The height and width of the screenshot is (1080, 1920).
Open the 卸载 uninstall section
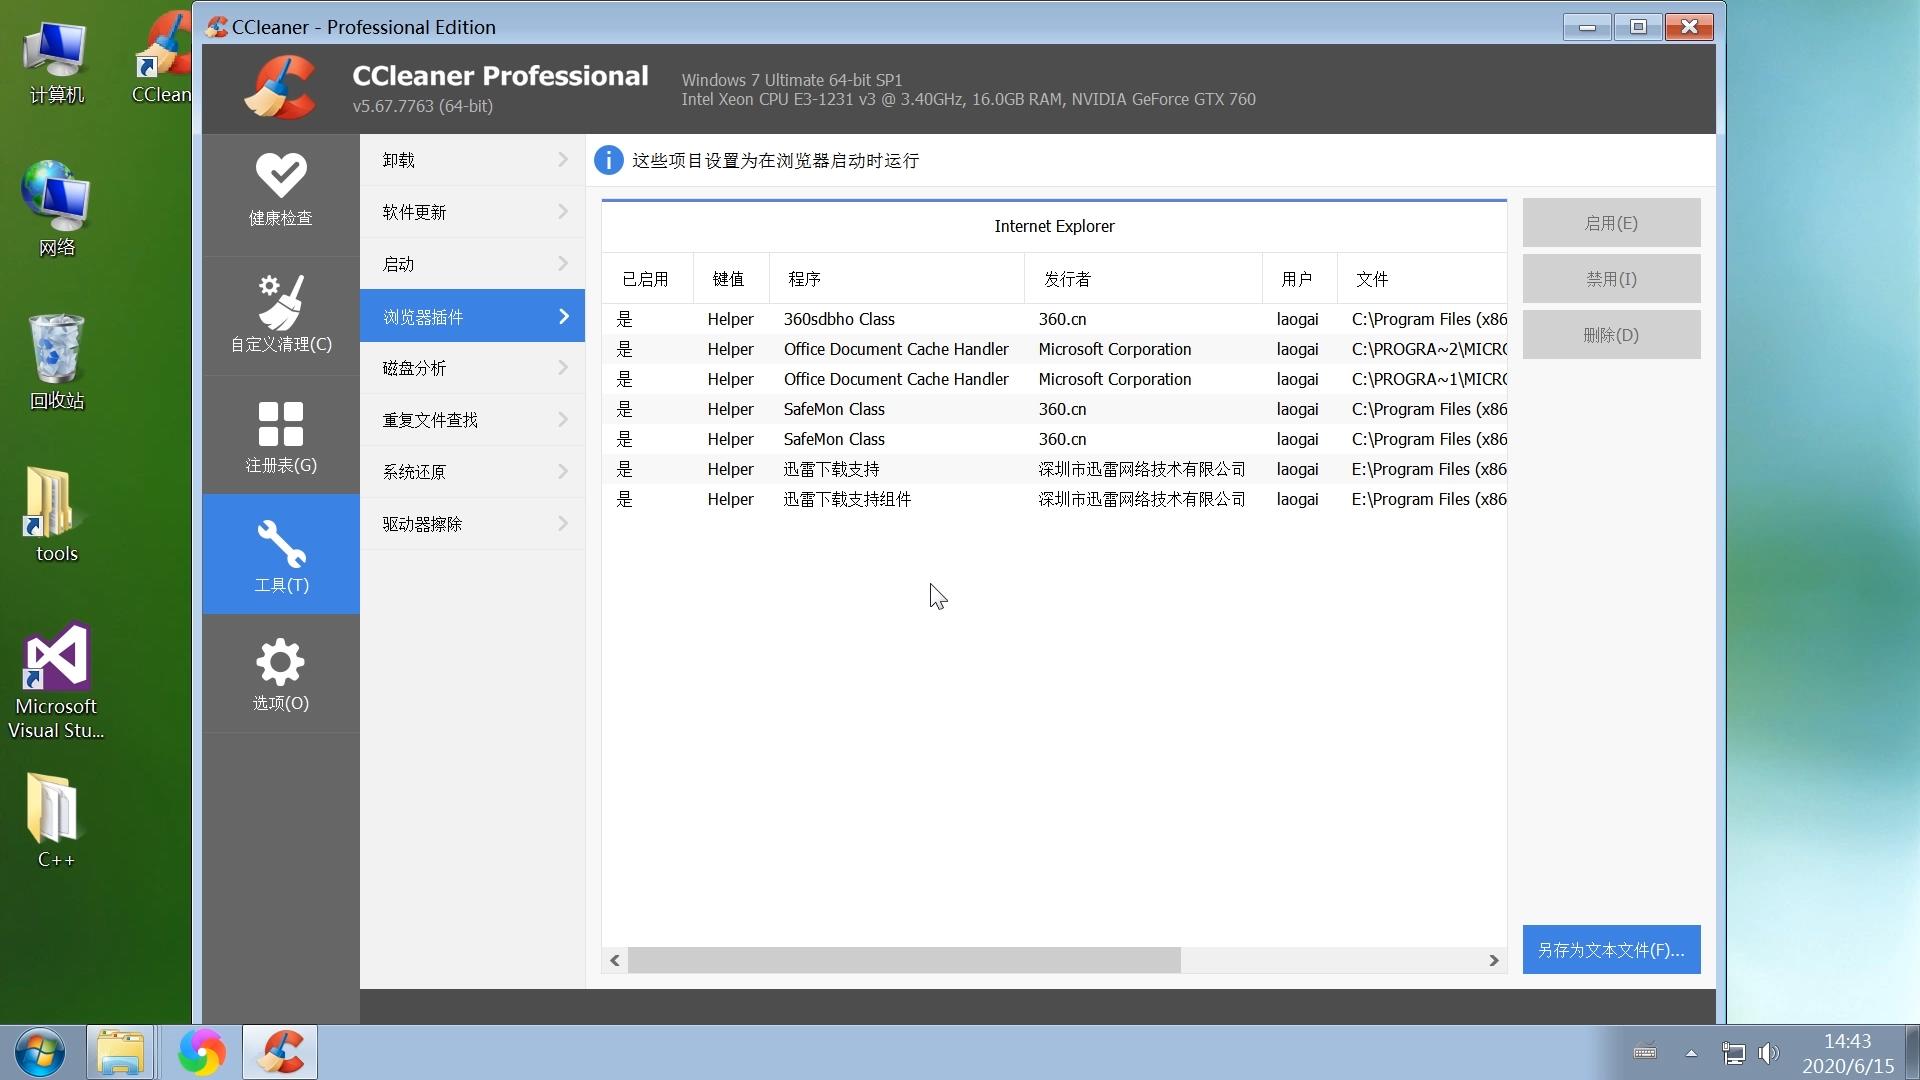click(x=472, y=160)
